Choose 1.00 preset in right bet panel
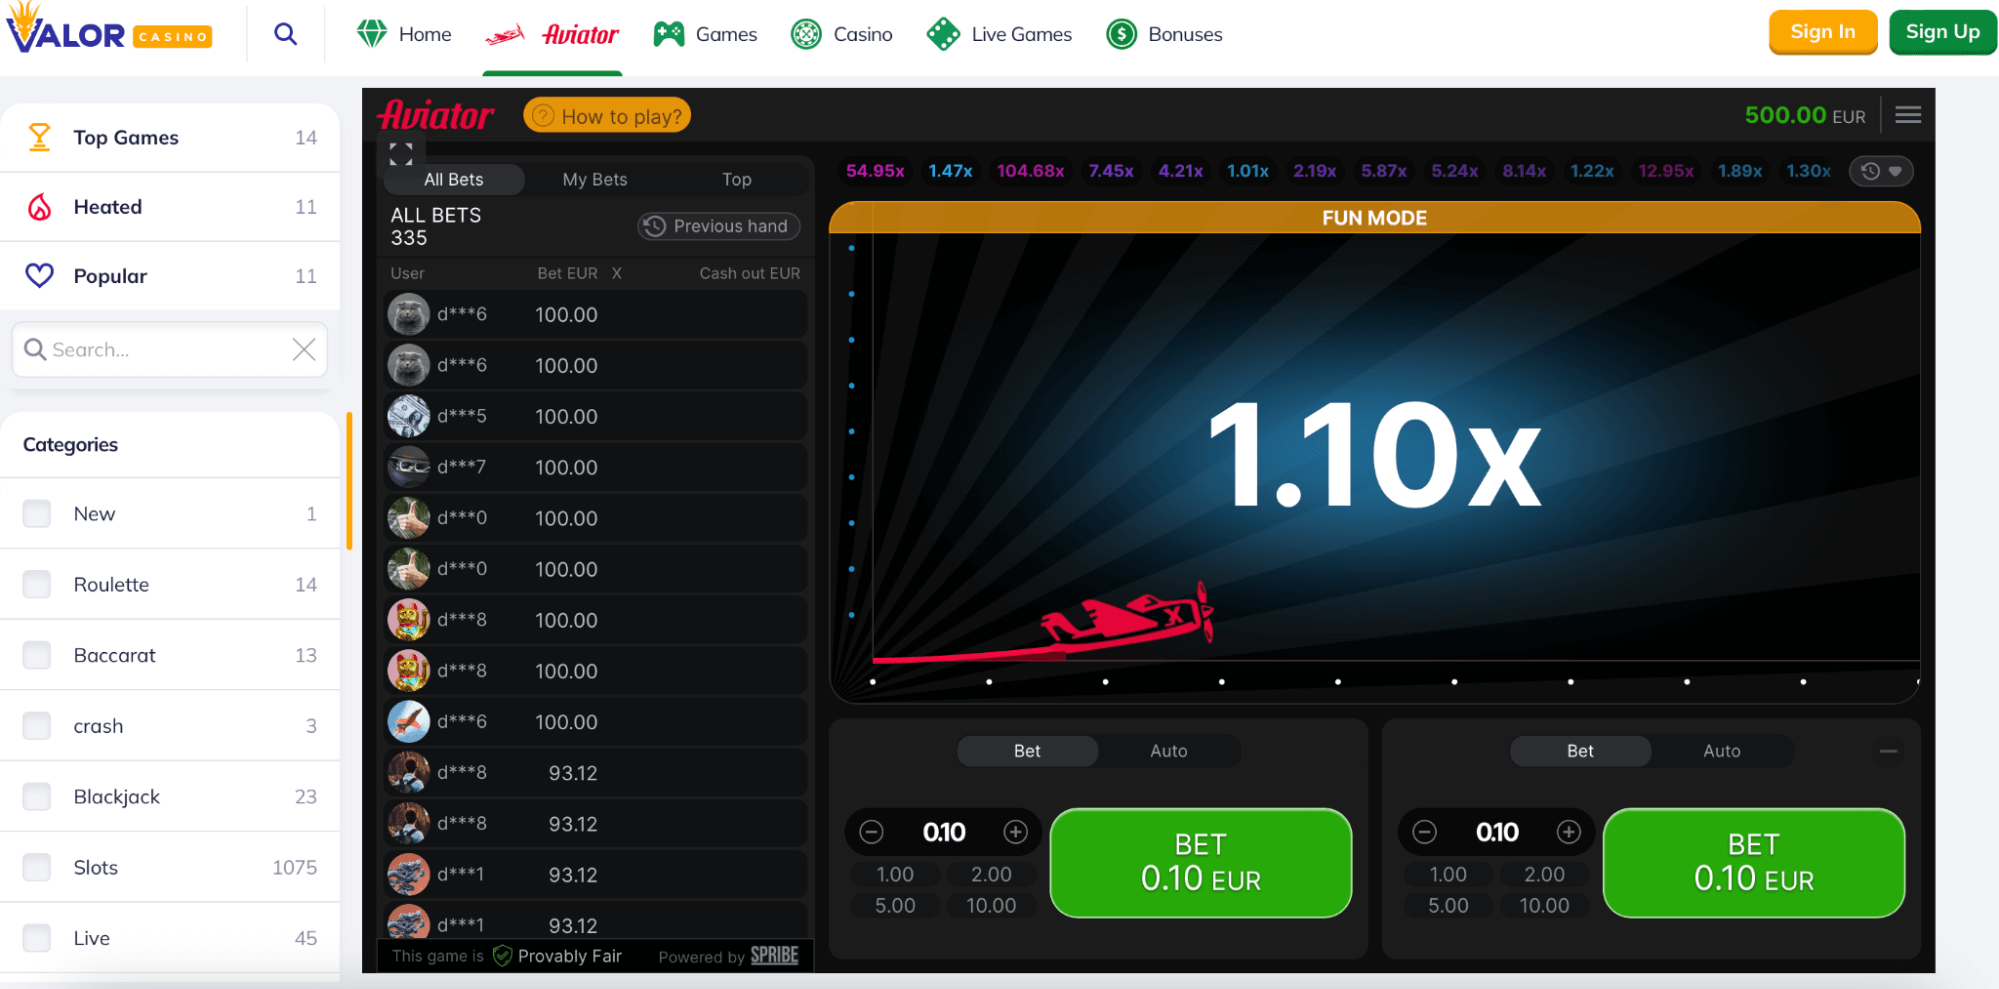Viewport: 1999px width, 989px height. click(x=1448, y=875)
